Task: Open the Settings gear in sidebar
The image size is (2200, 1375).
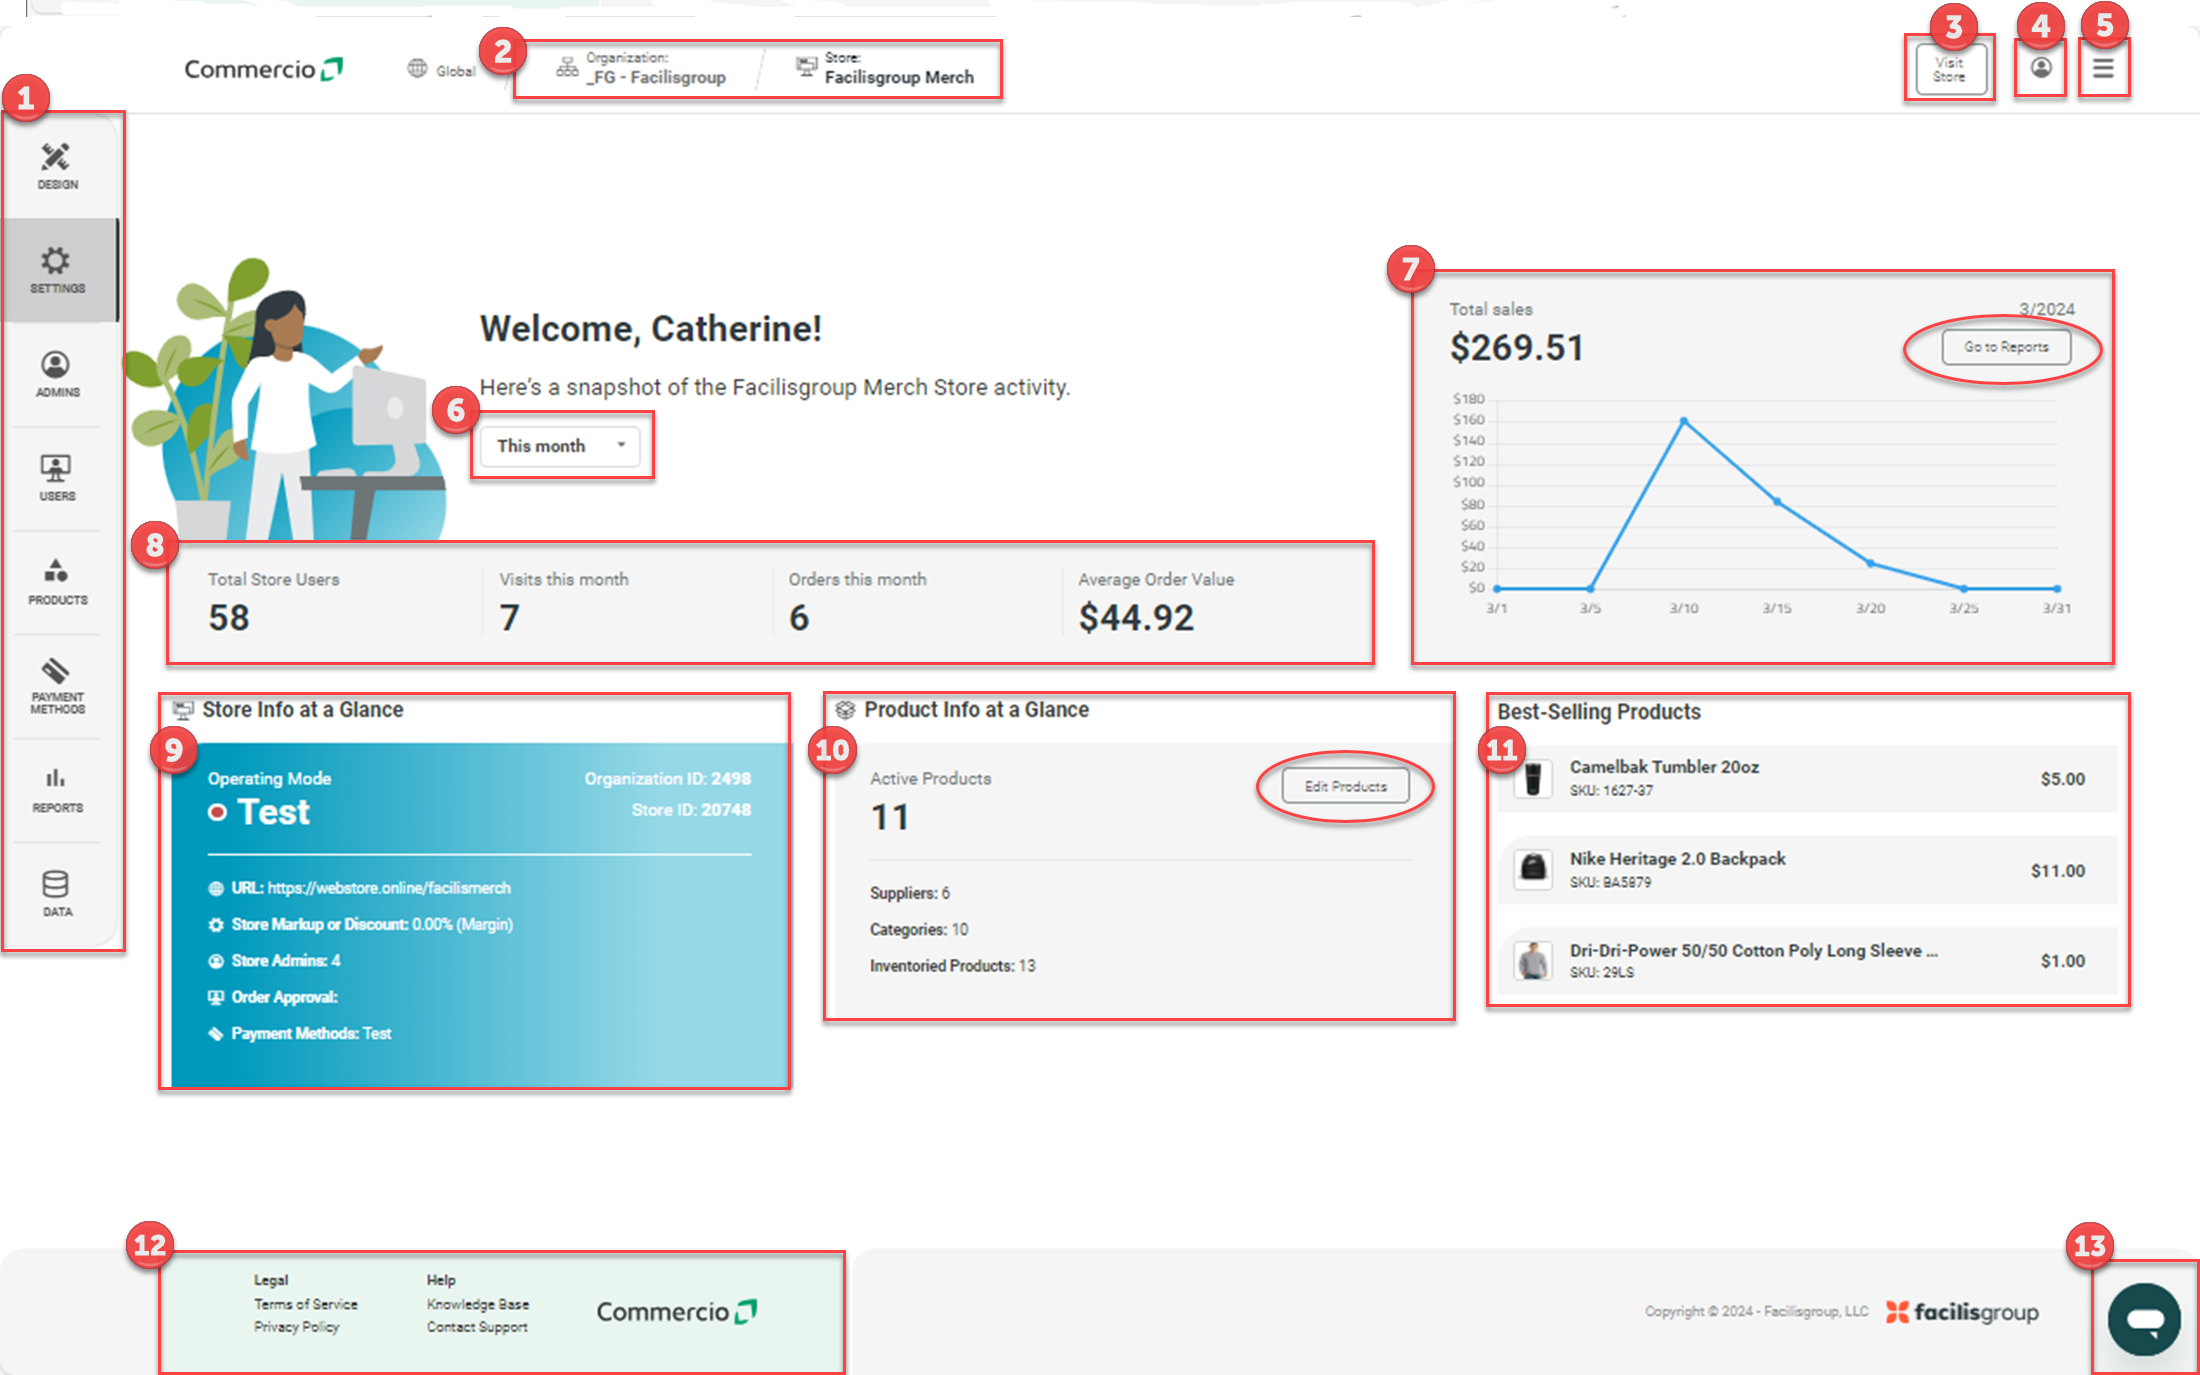Action: (x=57, y=270)
